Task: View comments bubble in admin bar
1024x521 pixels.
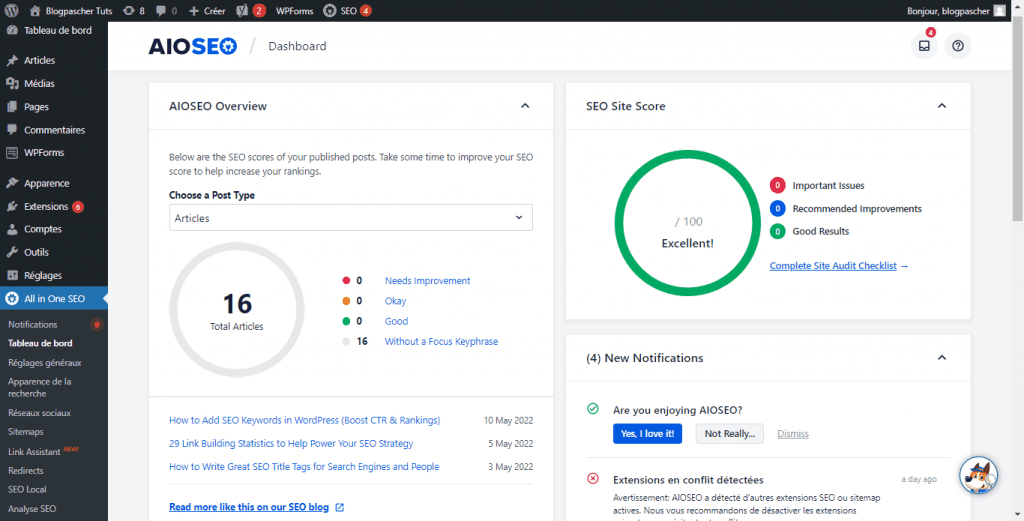Action: pyautogui.click(x=166, y=10)
